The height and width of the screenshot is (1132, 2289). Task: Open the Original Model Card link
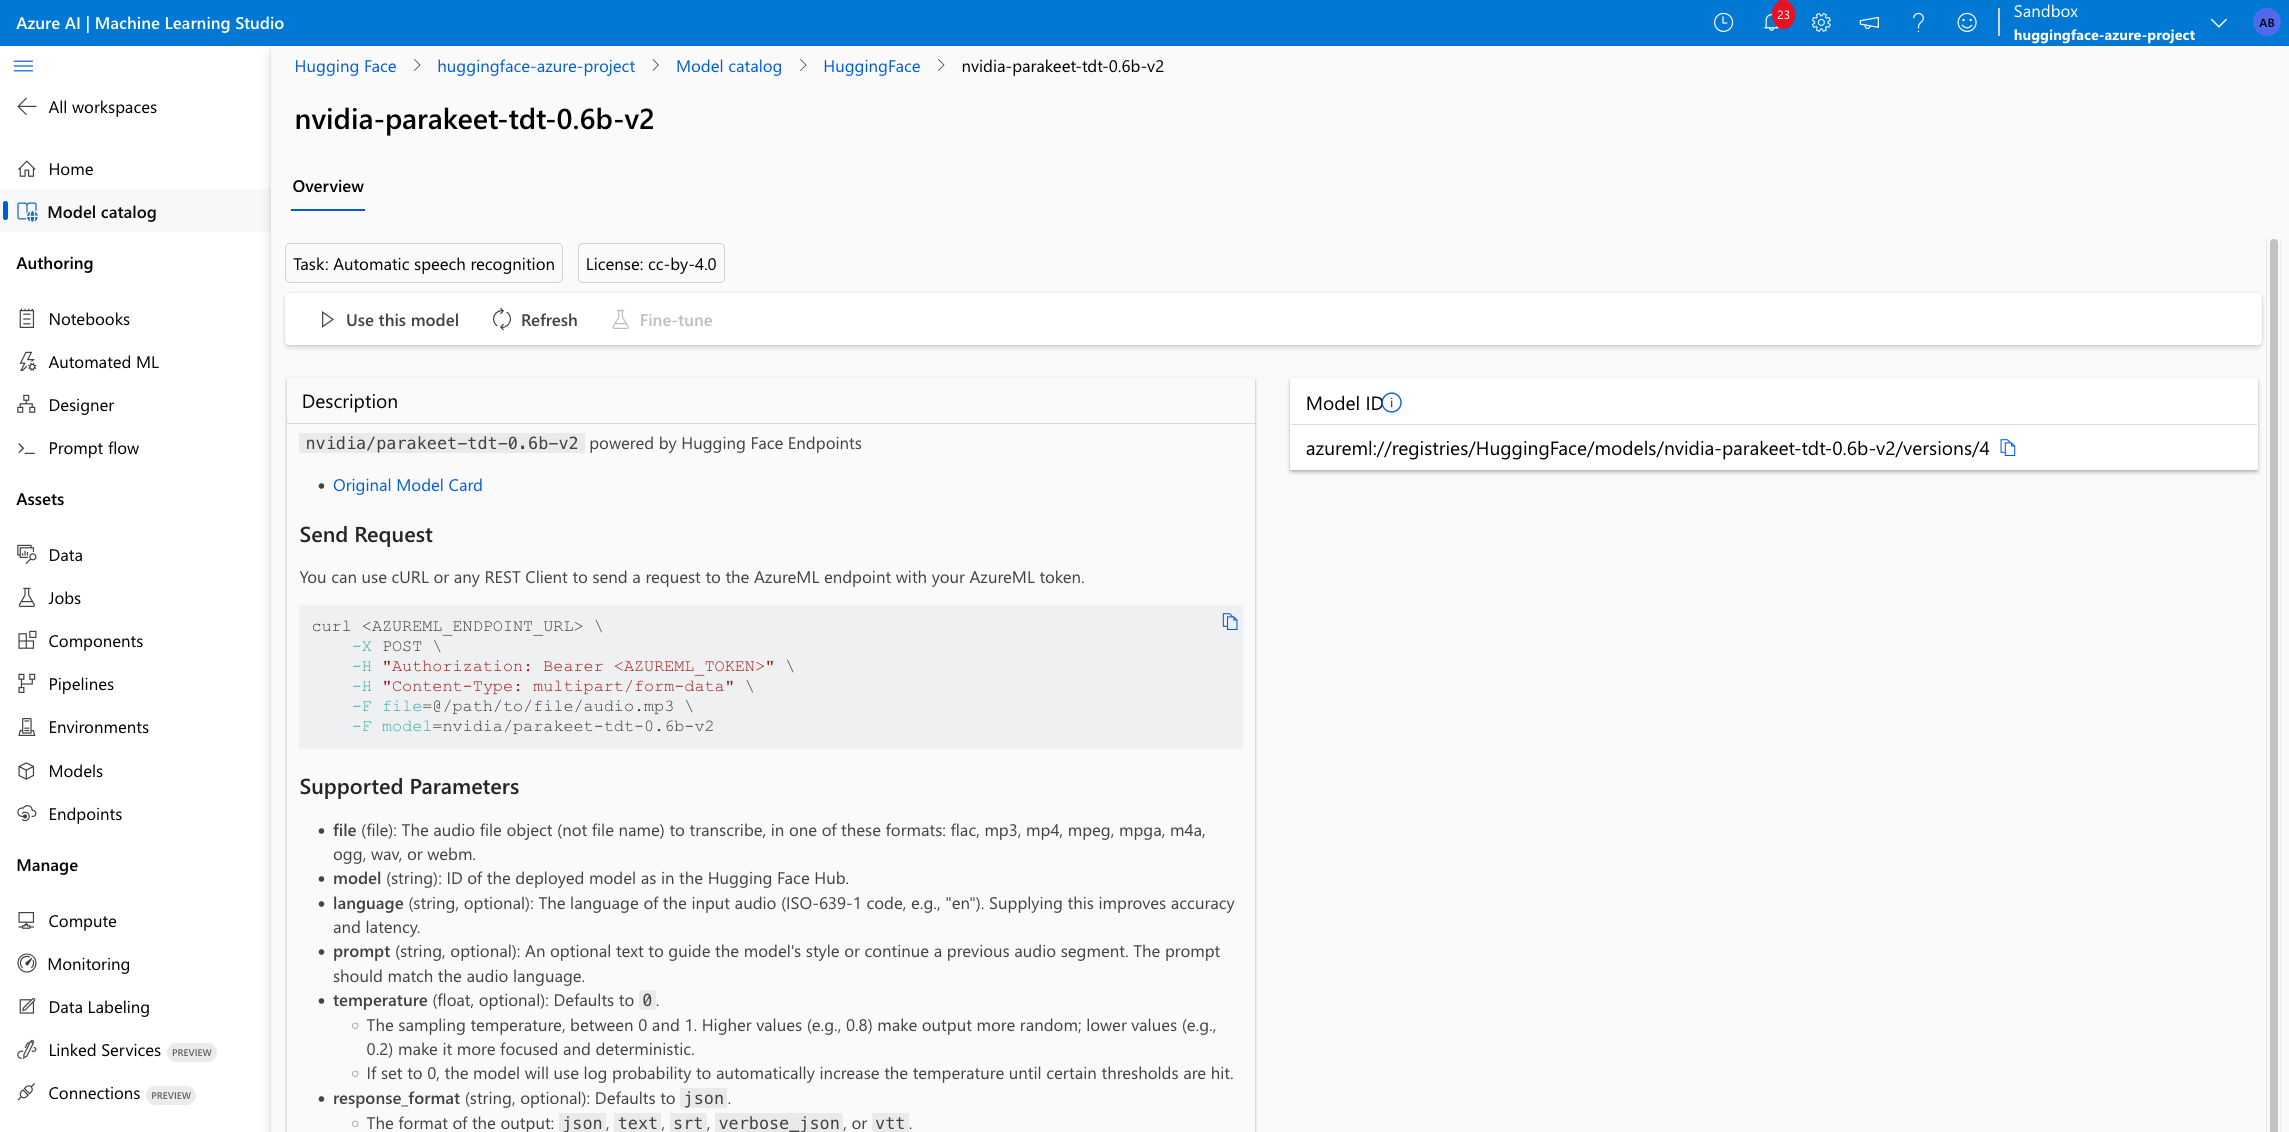(x=407, y=485)
